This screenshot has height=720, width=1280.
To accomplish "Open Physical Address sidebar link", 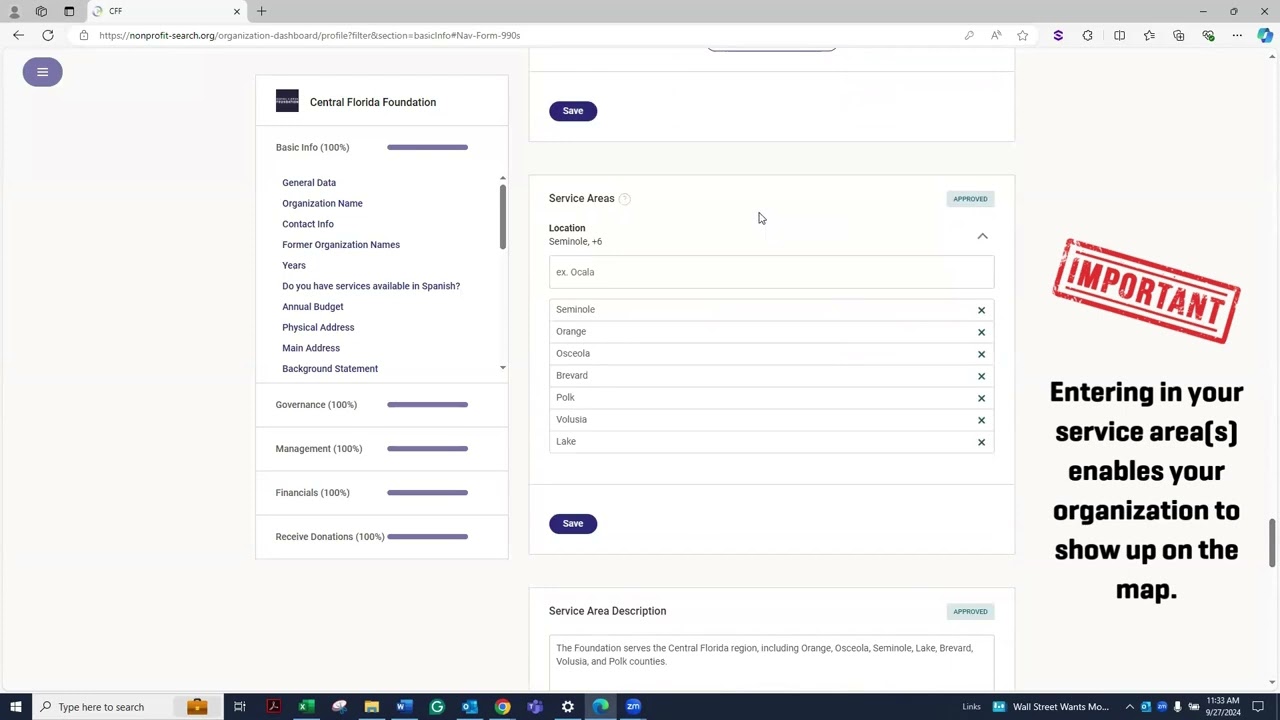I will coord(318,327).
